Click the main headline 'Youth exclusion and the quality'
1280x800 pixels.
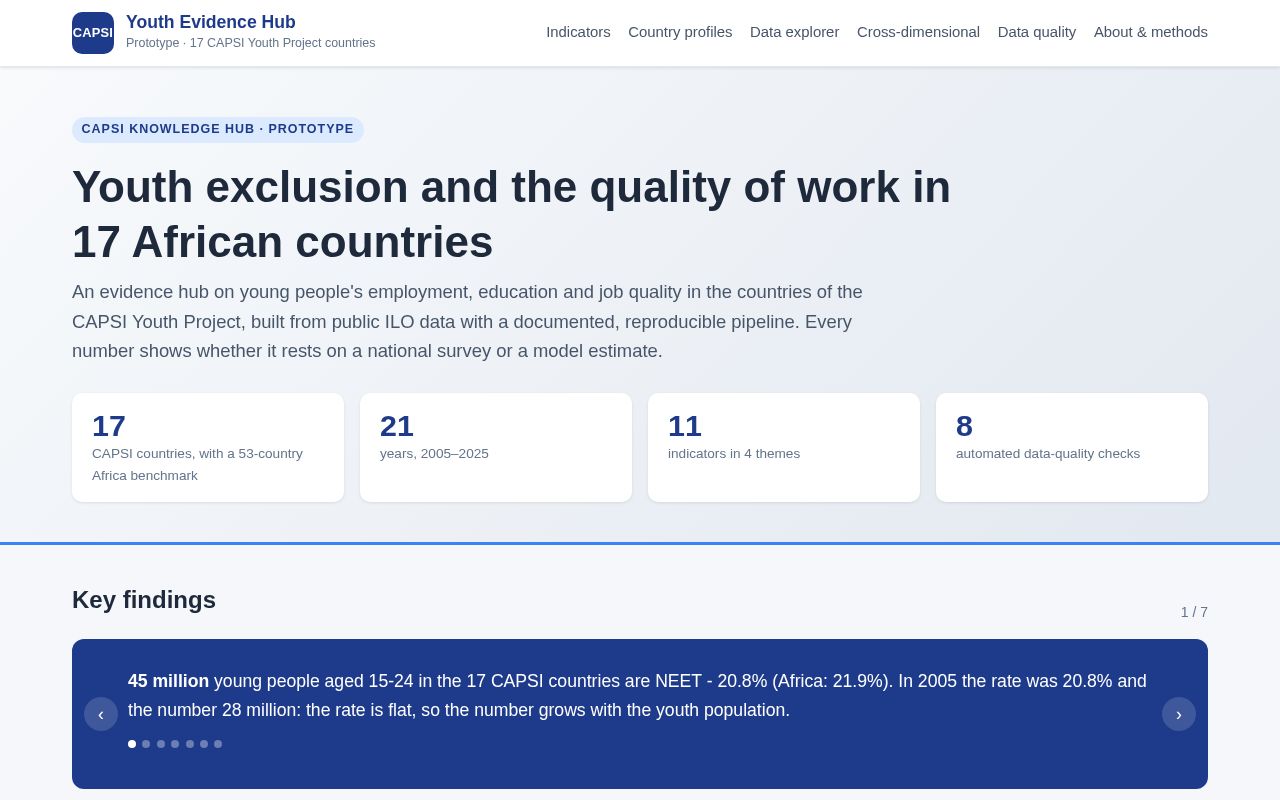[511, 214]
